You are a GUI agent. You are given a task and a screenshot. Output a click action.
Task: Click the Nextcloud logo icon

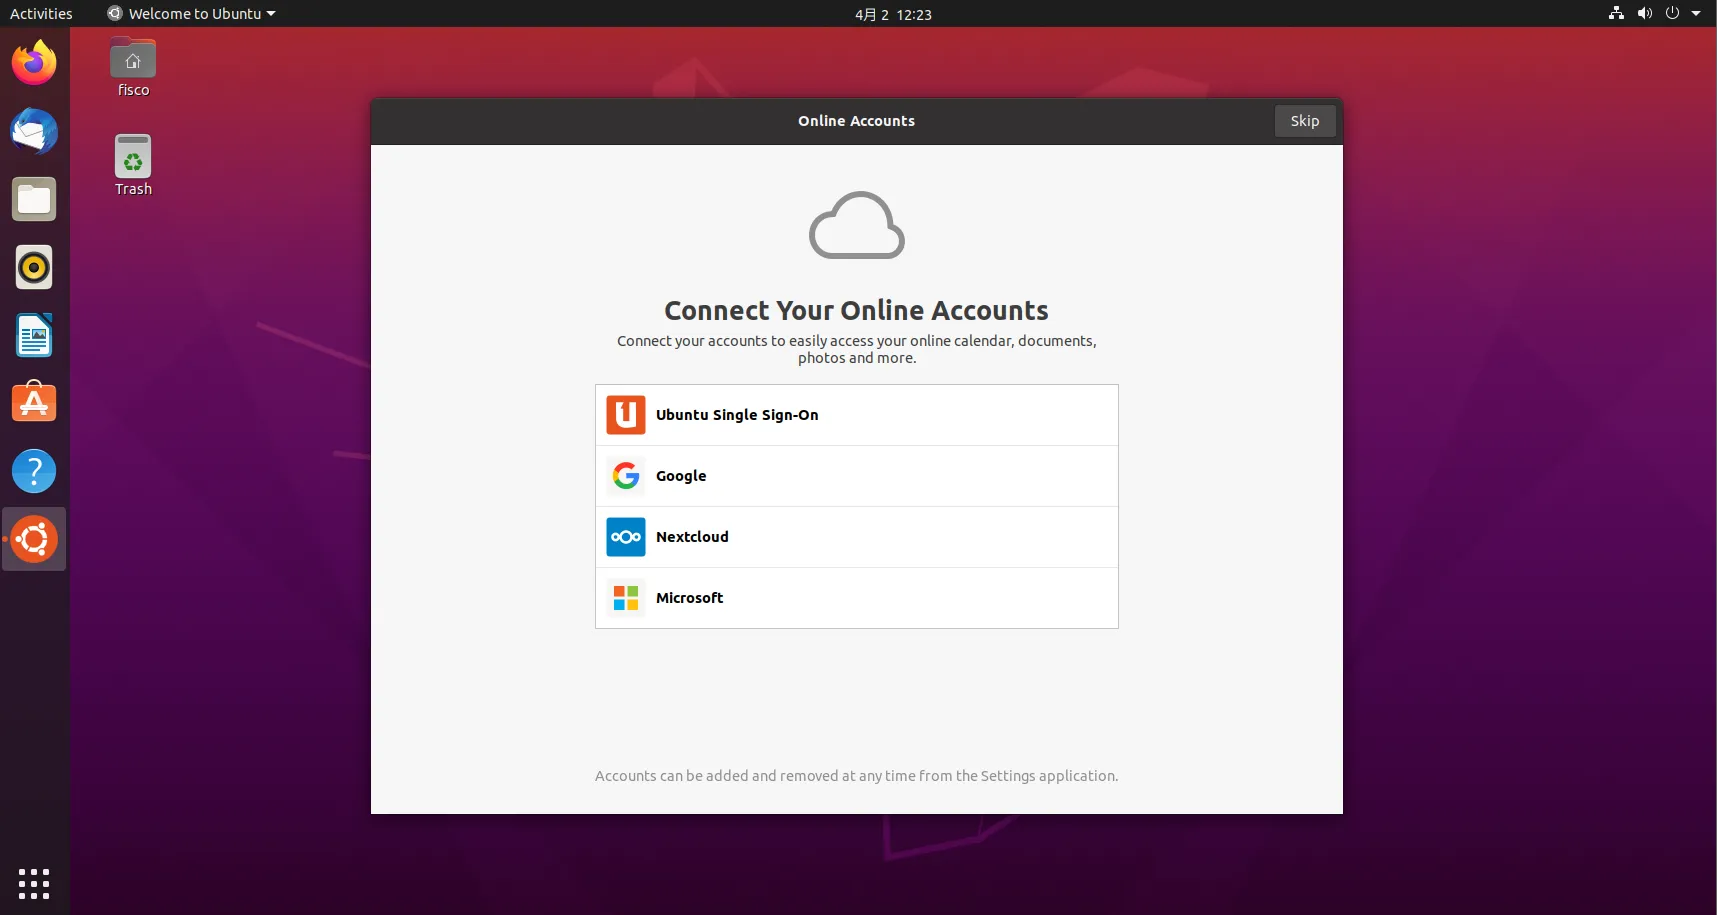click(626, 537)
